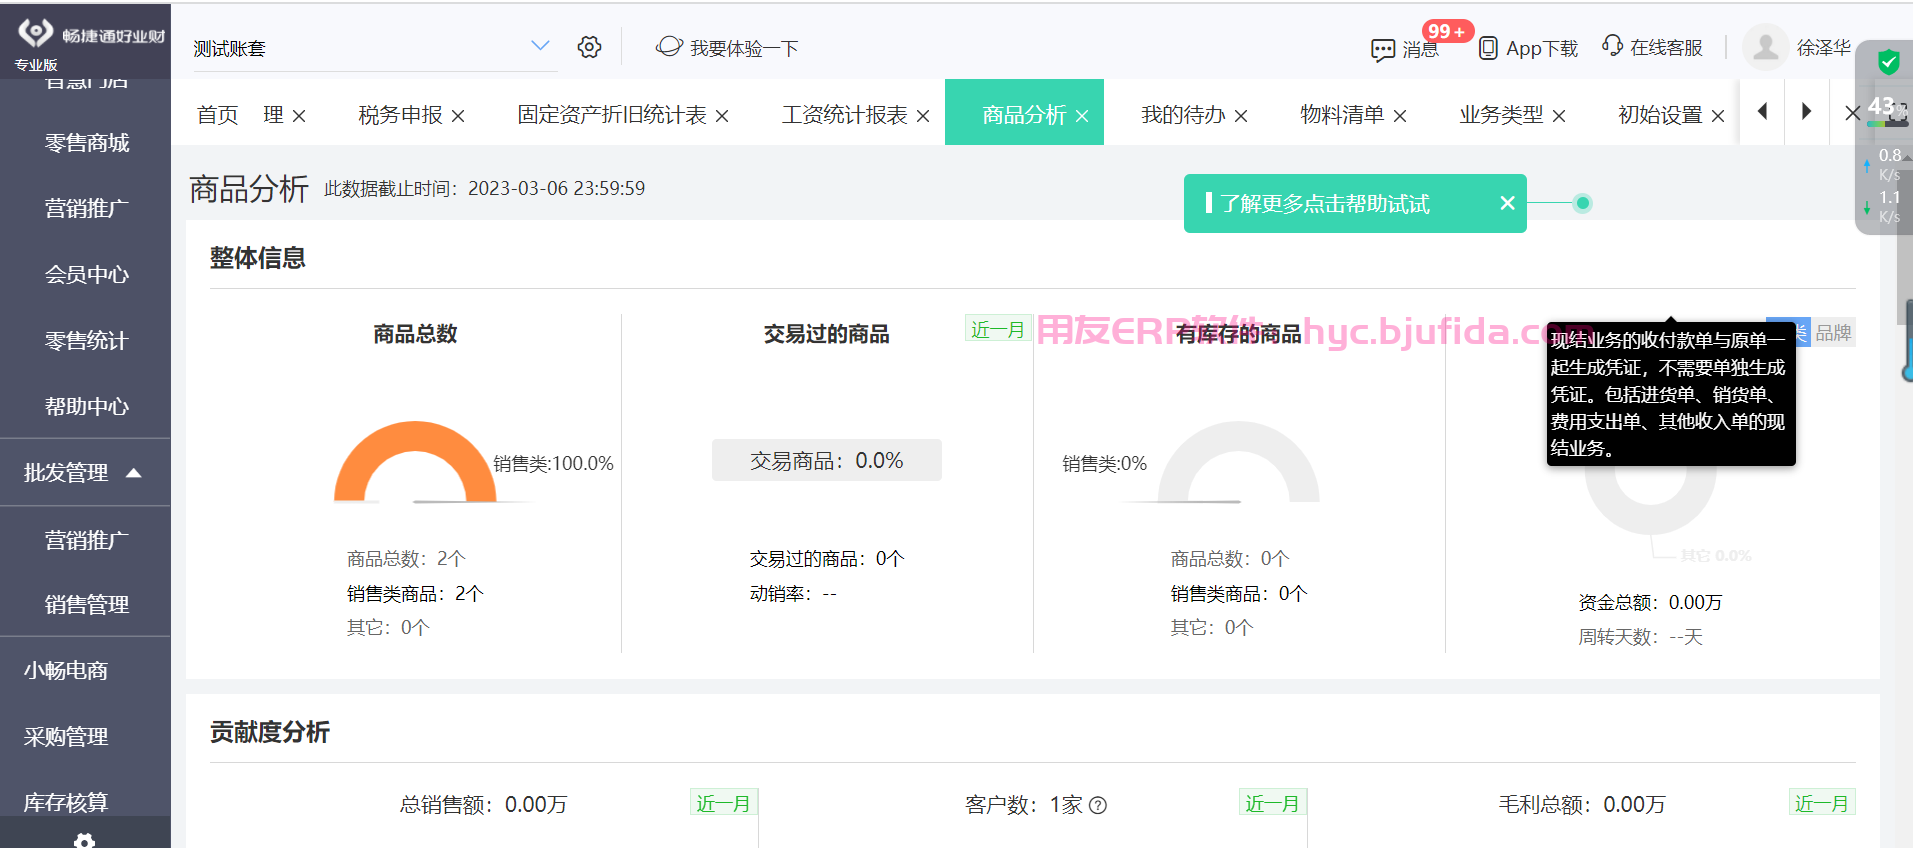This screenshot has height=848, width=1913.
Task: Close the 固定资产折旧统计表 tab
Action: (x=722, y=116)
